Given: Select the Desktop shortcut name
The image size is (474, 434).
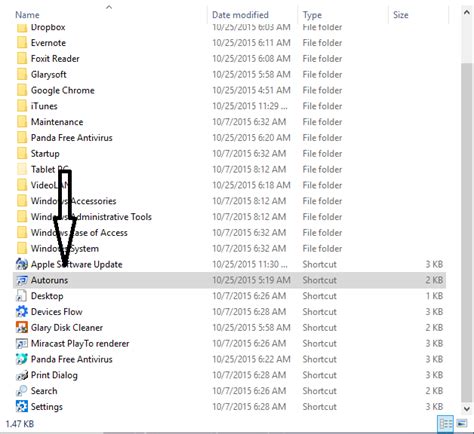Looking at the screenshot, I should (x=47, y=296).
